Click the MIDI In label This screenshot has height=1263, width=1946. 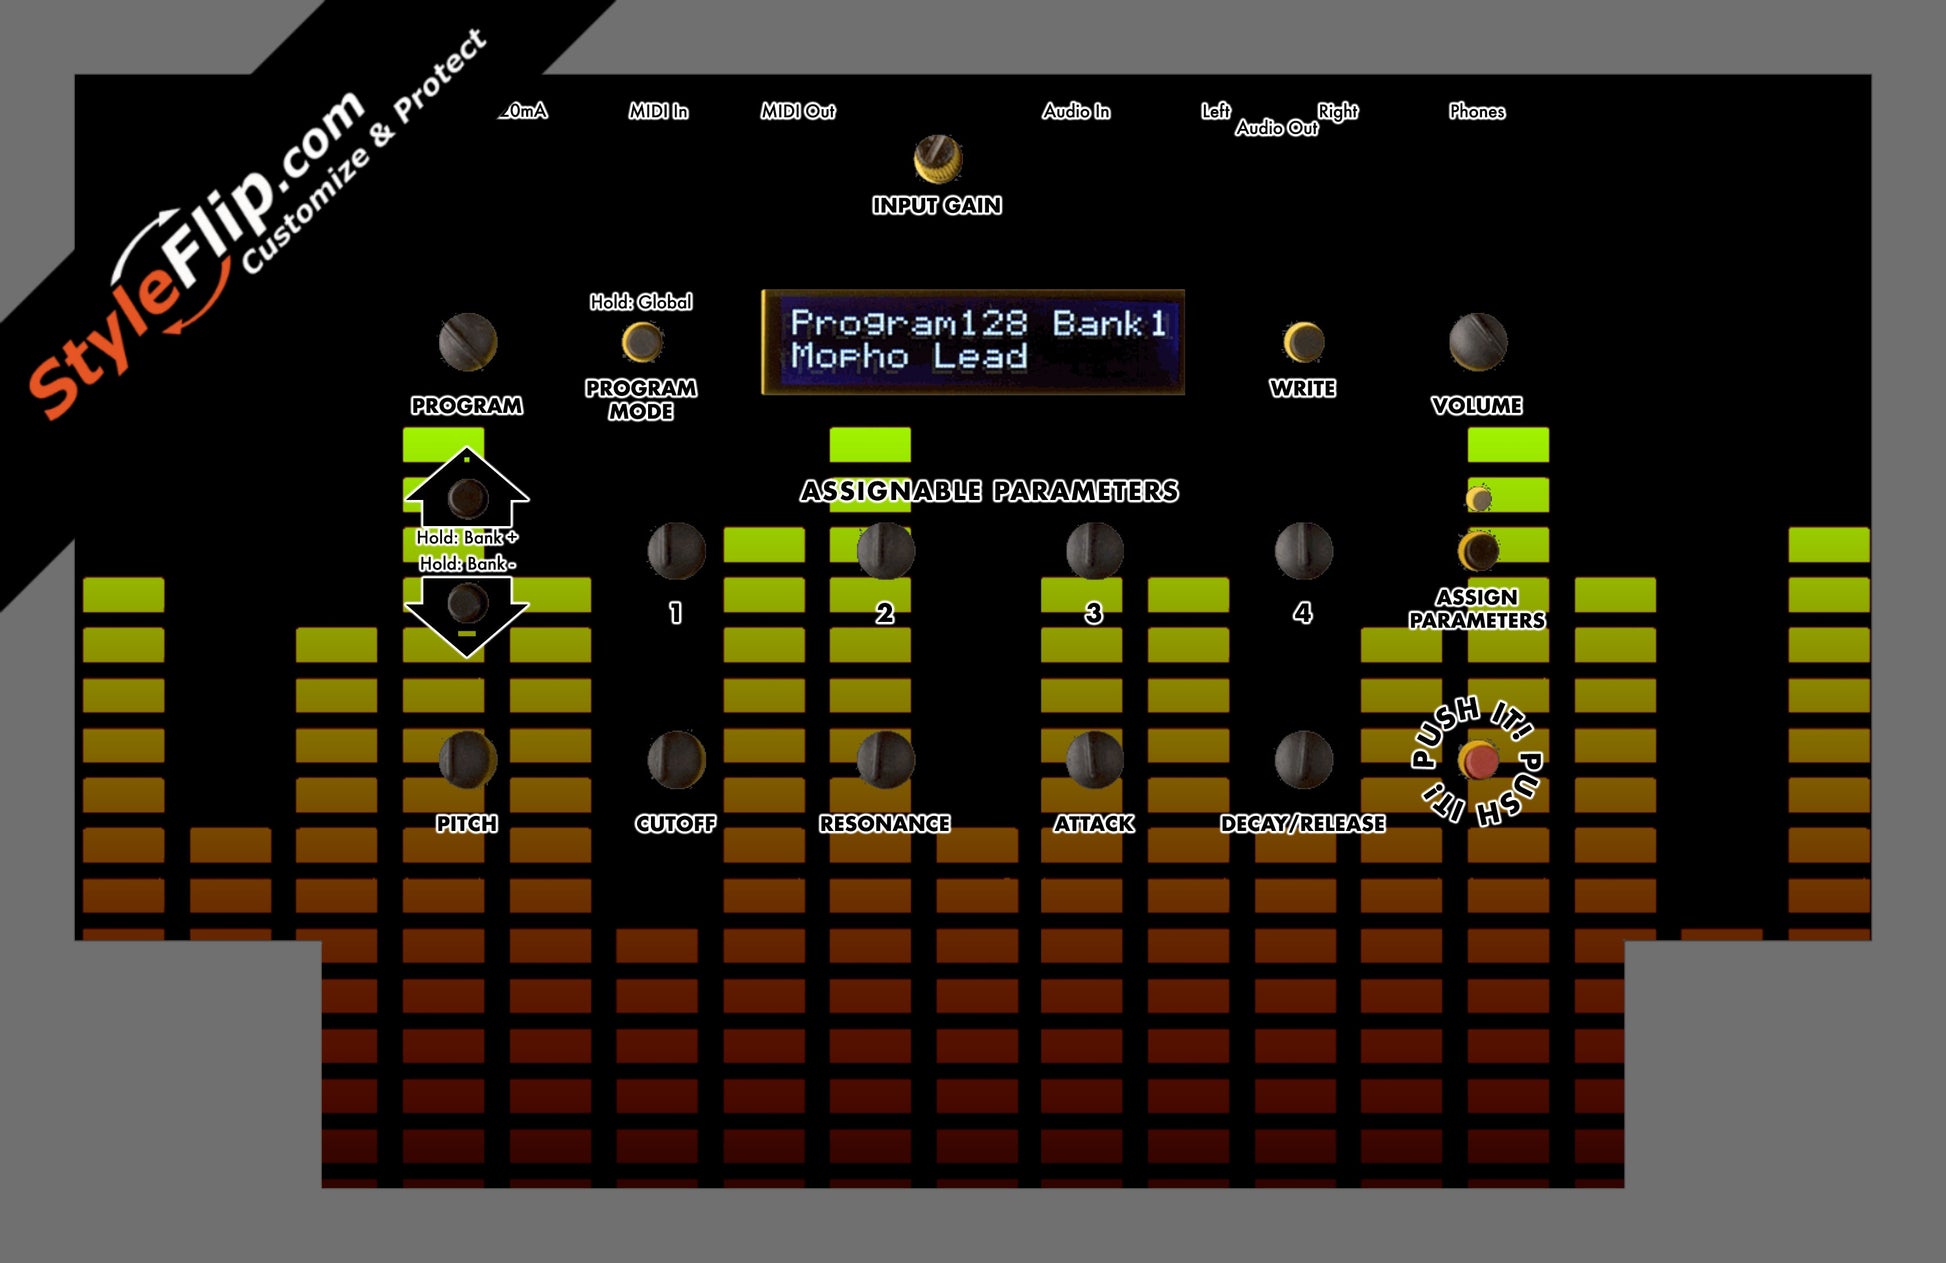click(660, 113)
